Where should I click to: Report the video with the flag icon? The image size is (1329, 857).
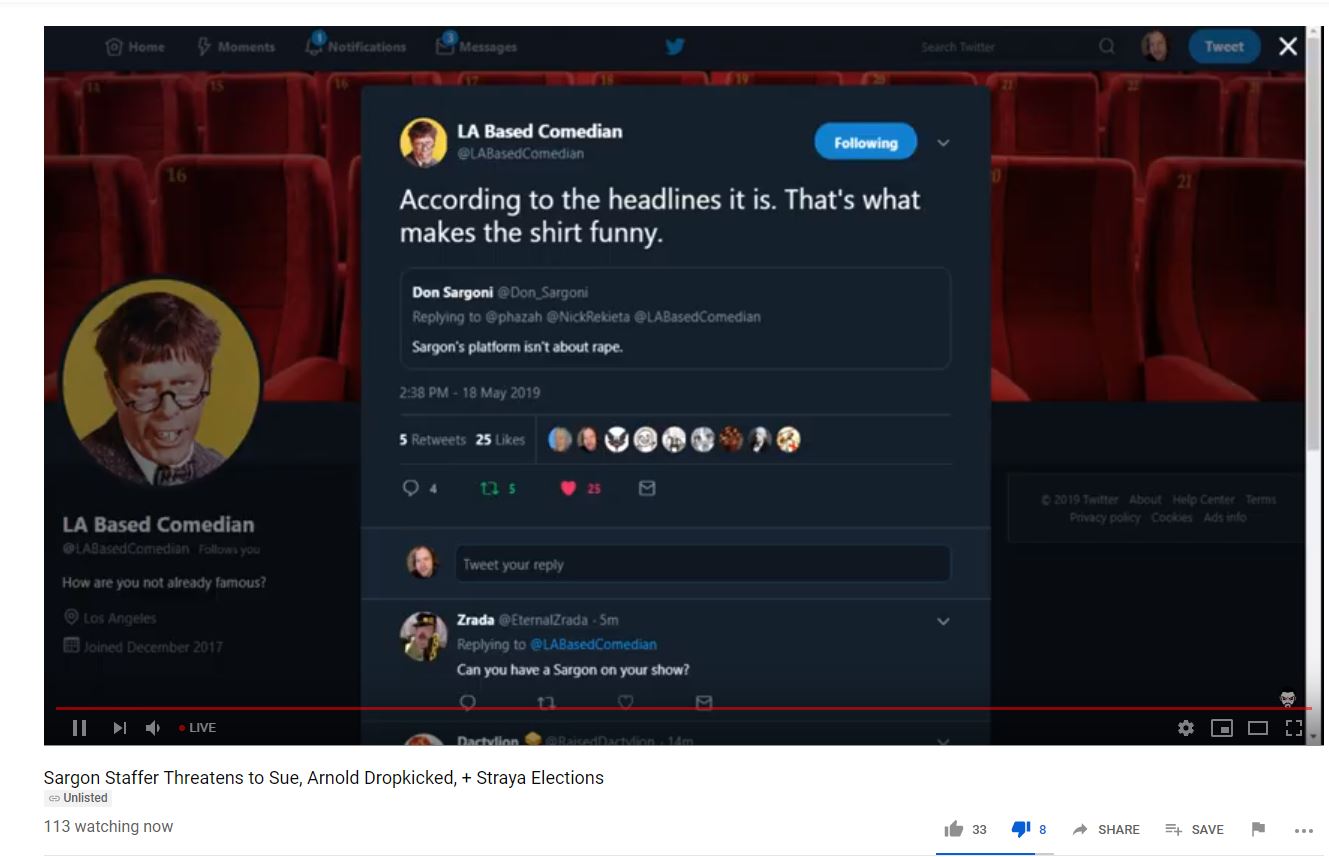1258,829
